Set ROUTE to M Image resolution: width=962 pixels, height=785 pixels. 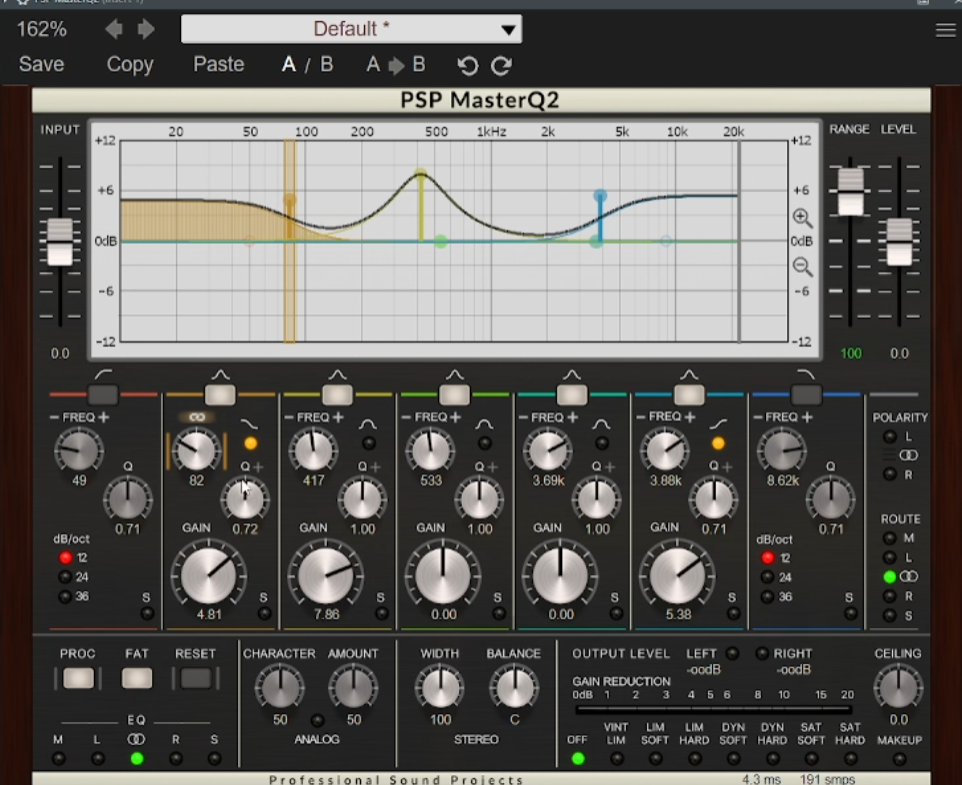[890, 538]
